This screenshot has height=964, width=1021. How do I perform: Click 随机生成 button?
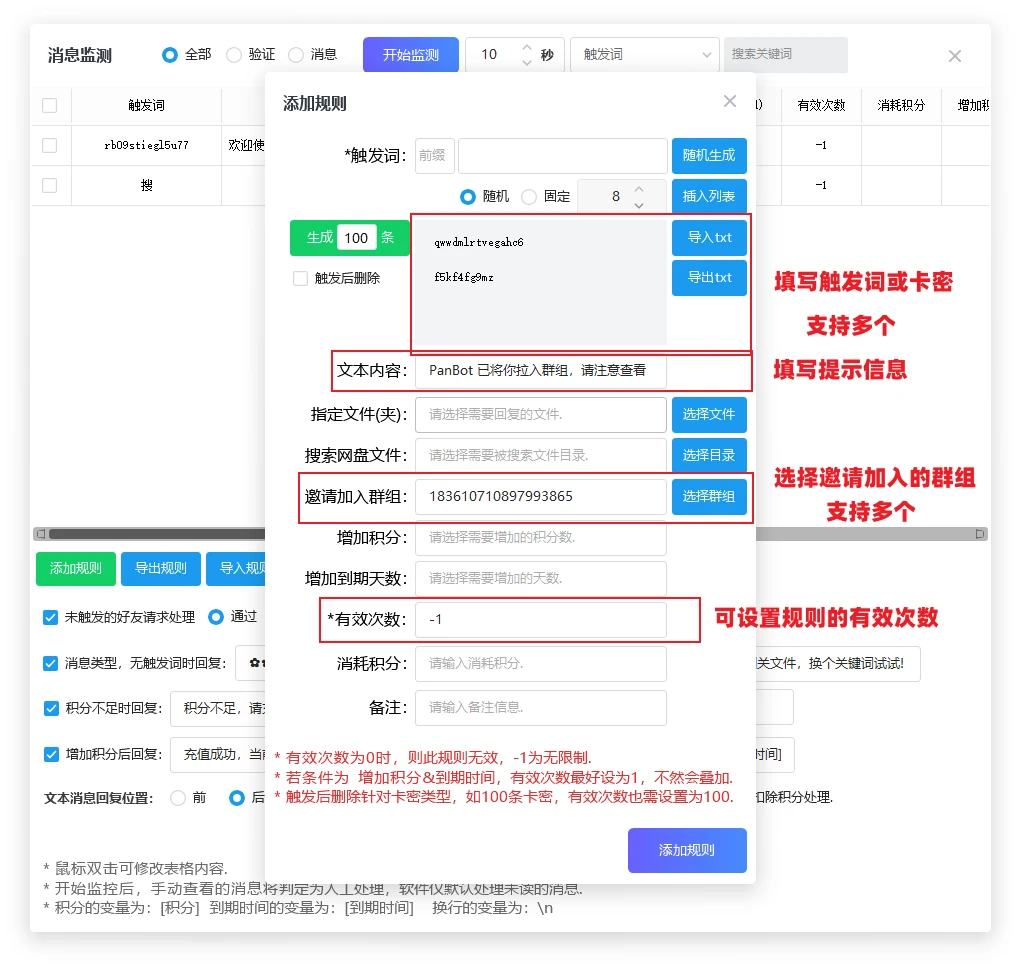coord(709,156)
